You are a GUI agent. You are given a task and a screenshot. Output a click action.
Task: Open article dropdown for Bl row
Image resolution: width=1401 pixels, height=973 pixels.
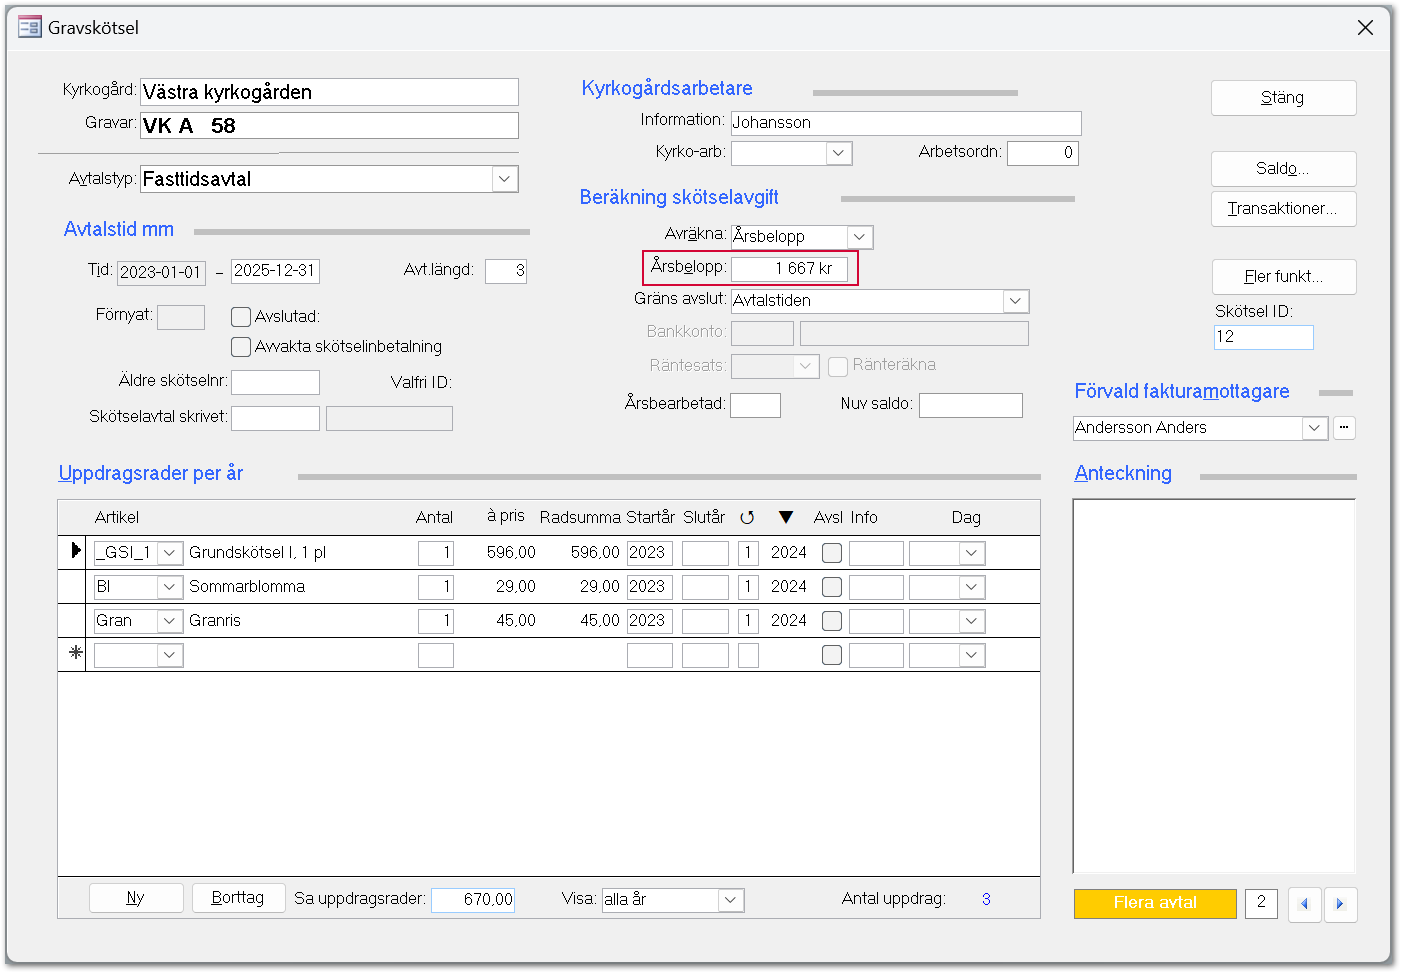point(170,587)
